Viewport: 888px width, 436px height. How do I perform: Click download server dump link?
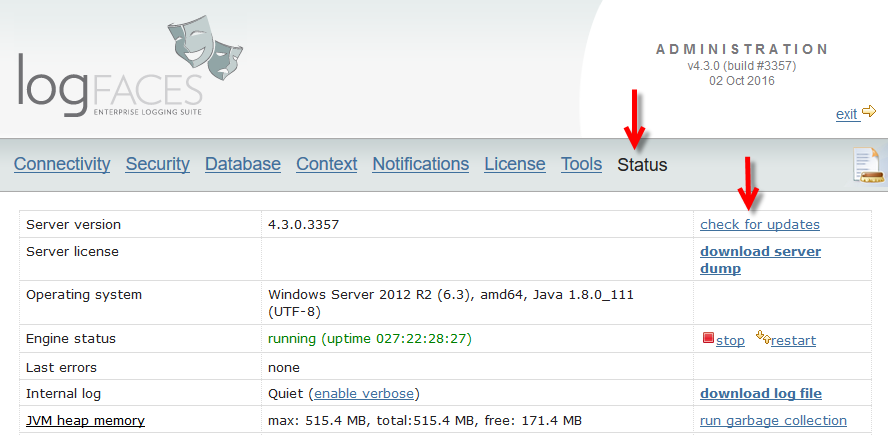point(761,260)
